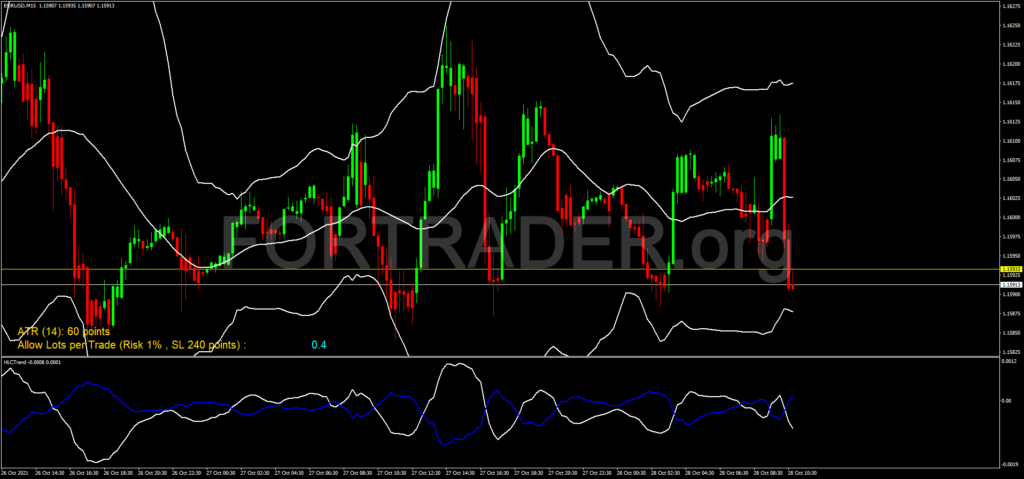The image size is (1024, 479).
Task: Click the cyan 0.4 lot size value
Action: click(319, 344)
